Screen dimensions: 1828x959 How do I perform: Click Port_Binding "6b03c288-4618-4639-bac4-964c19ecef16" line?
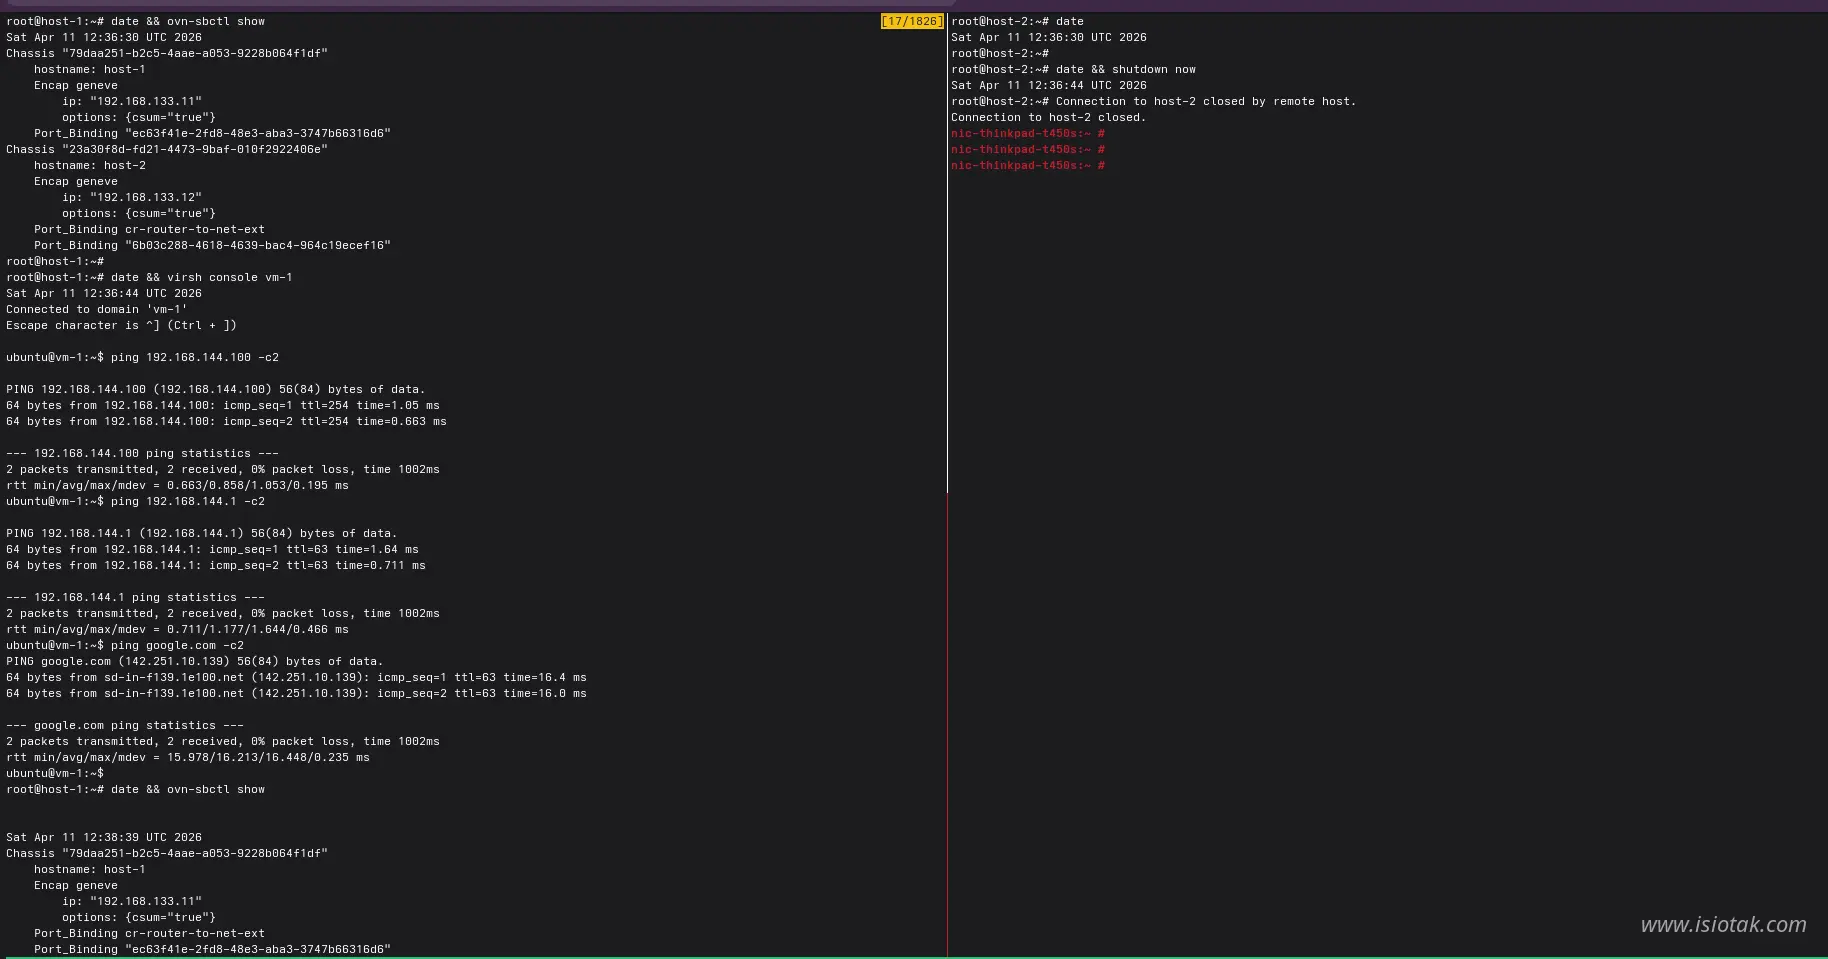[212, 245]
